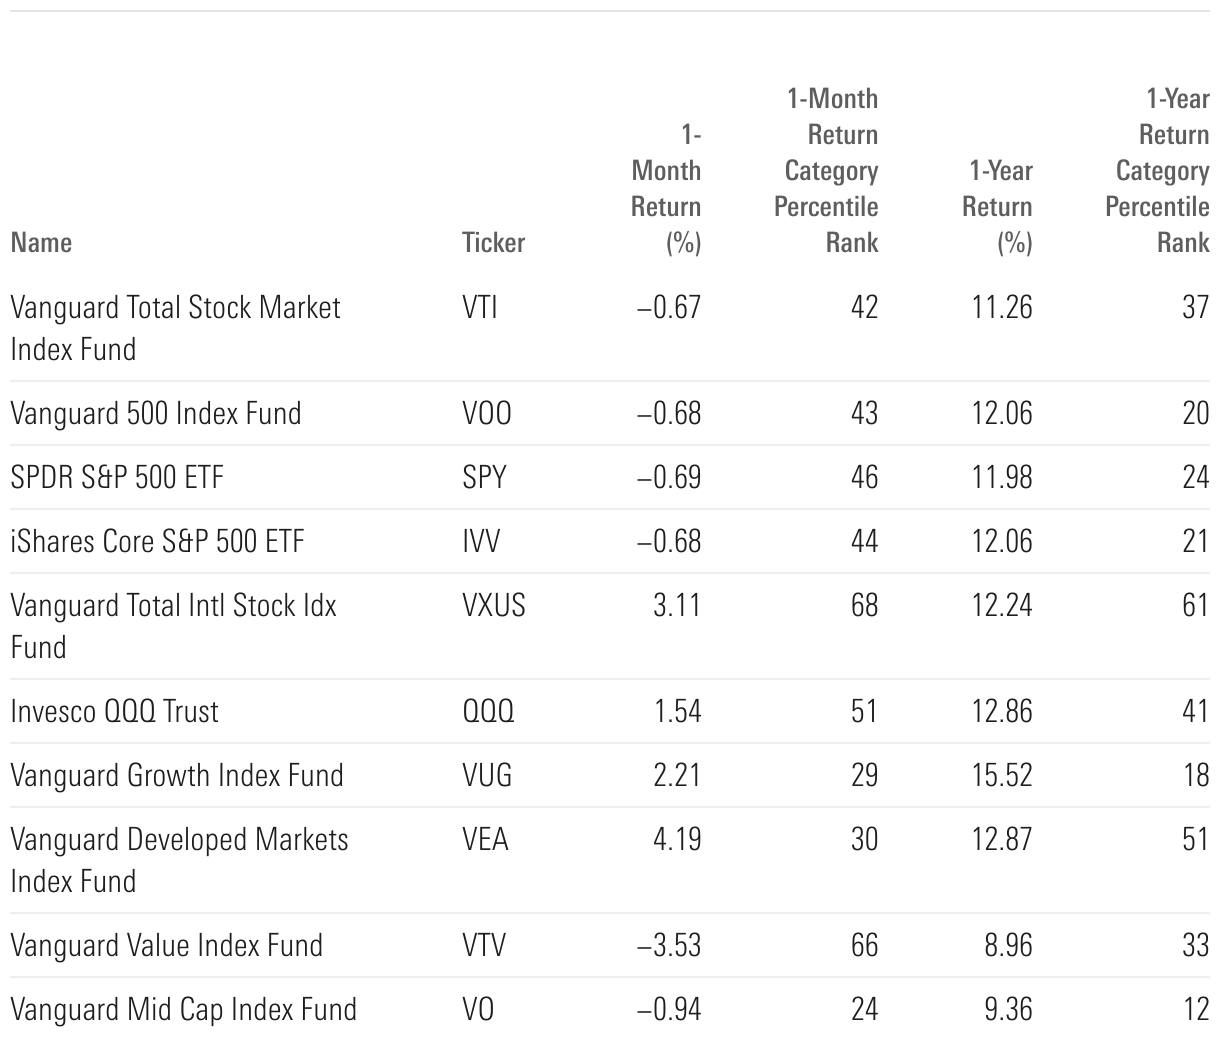Viewport: 1220px width, 1050px height.
Task: Click the QQQ ticker
Action: (488, 711)
